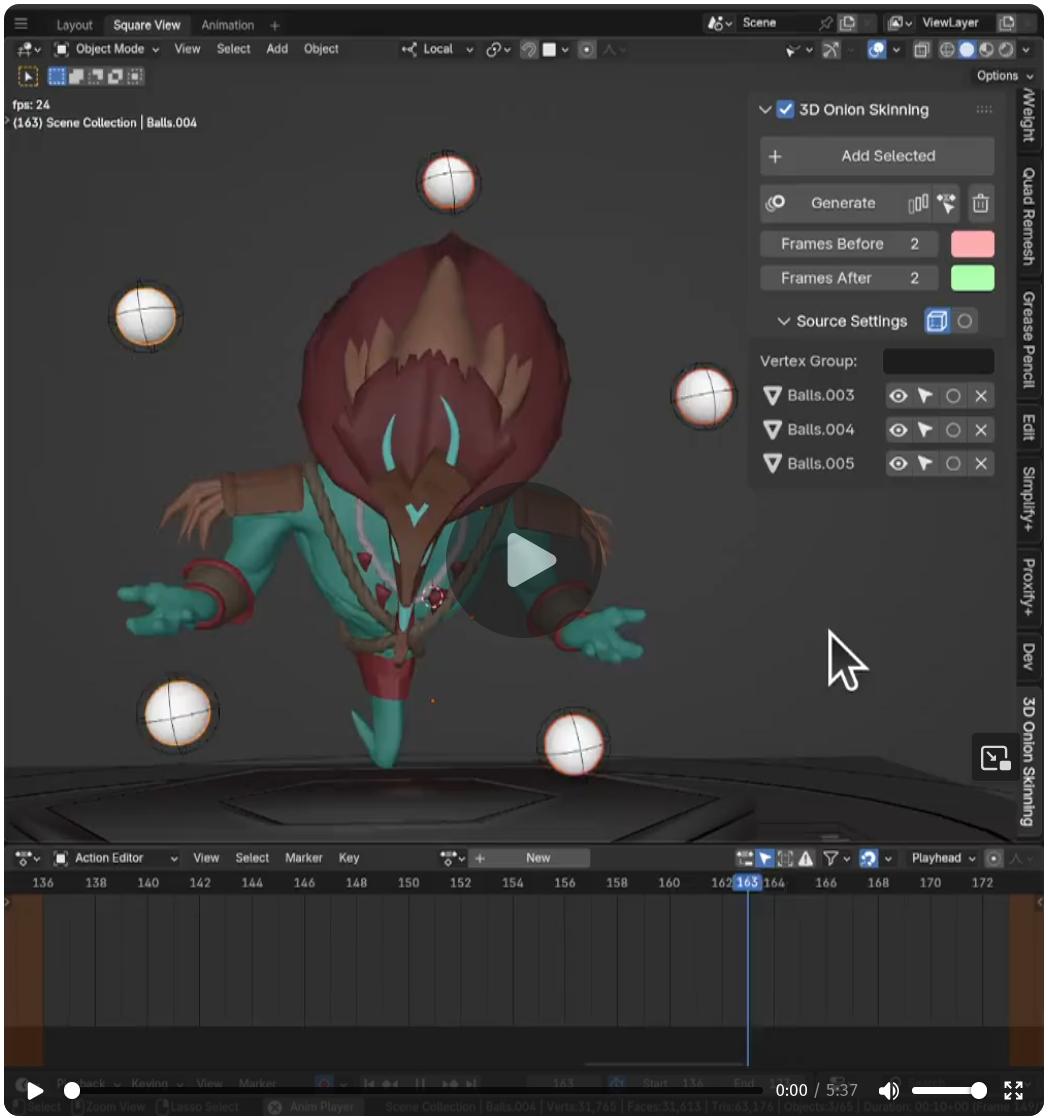Switch to rendered shading icon
The width and height of the screenshot is (1048, 1118).
[1006, 50]
